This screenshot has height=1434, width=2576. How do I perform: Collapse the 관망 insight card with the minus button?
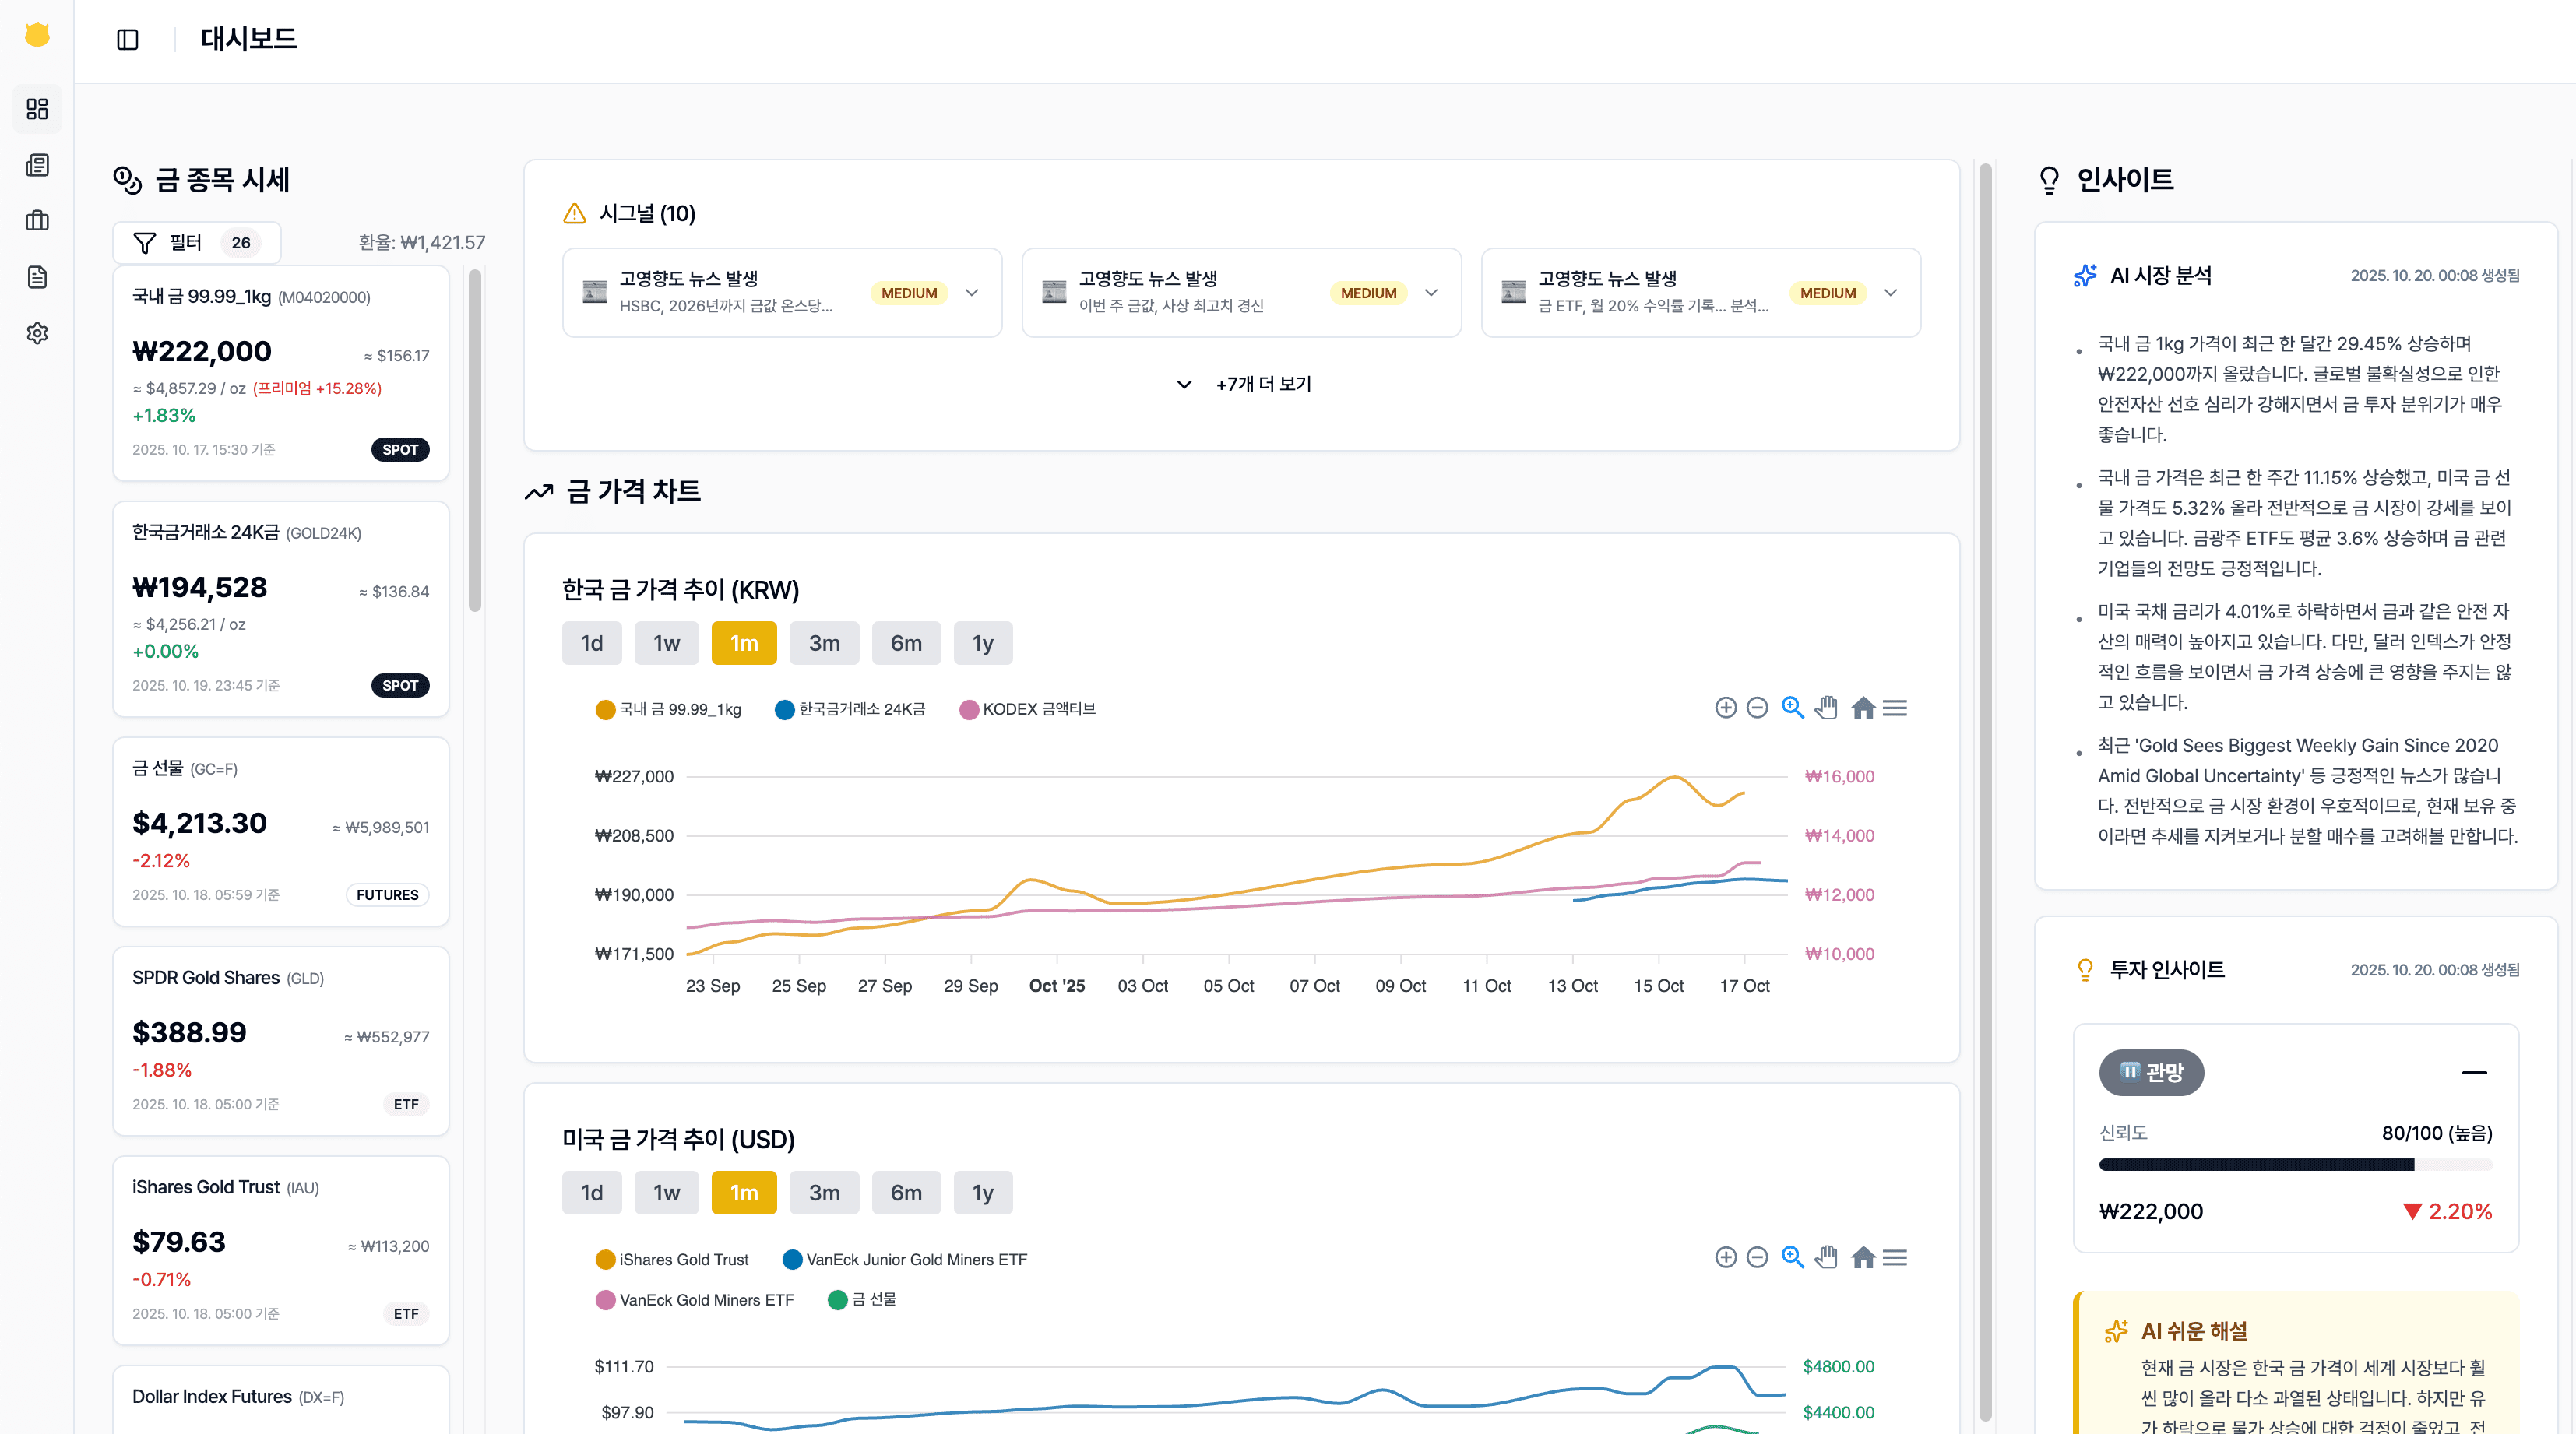pos(2473,1072)
